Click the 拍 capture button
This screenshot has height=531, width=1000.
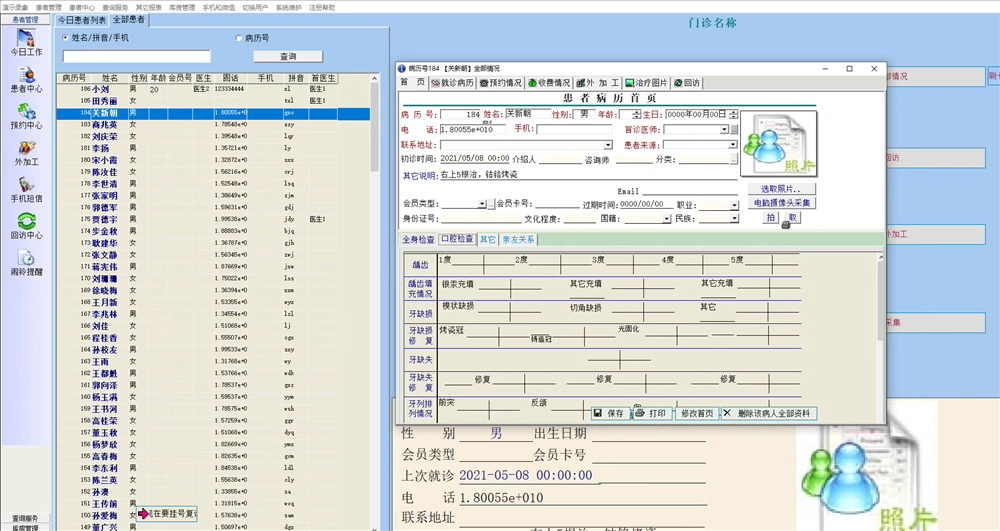(x=770, y=217)
